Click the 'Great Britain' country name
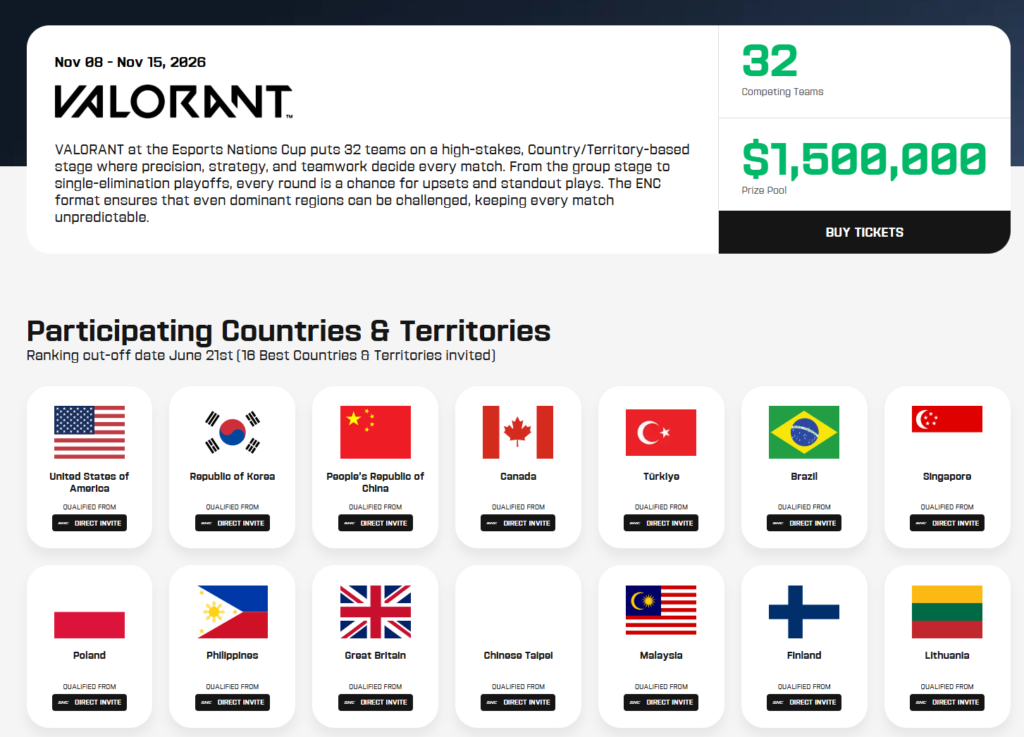This screenshot has width=1024, height=737. coord(376,655)
